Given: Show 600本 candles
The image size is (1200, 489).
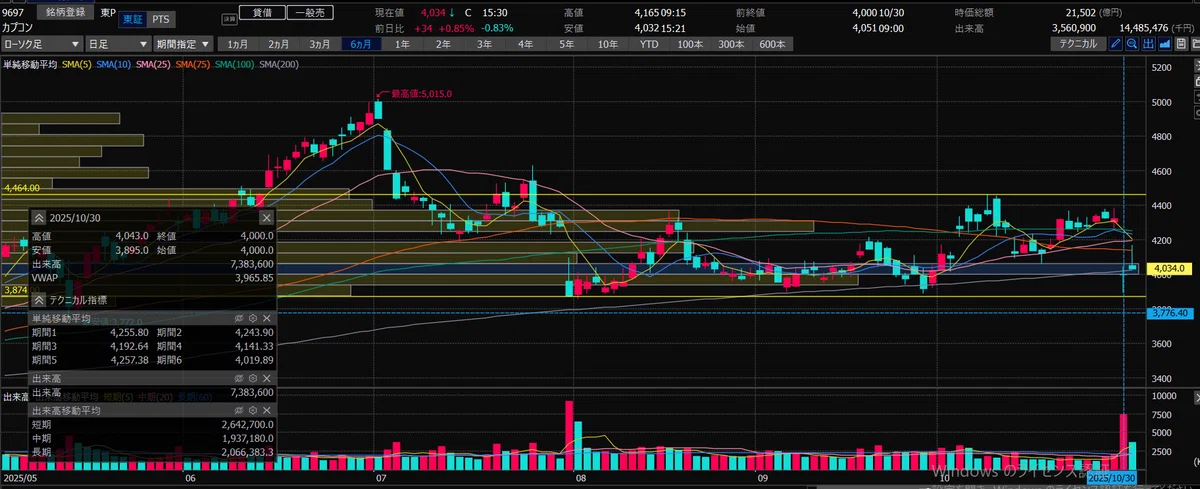Looking at the screenshot, I should 772,44.
